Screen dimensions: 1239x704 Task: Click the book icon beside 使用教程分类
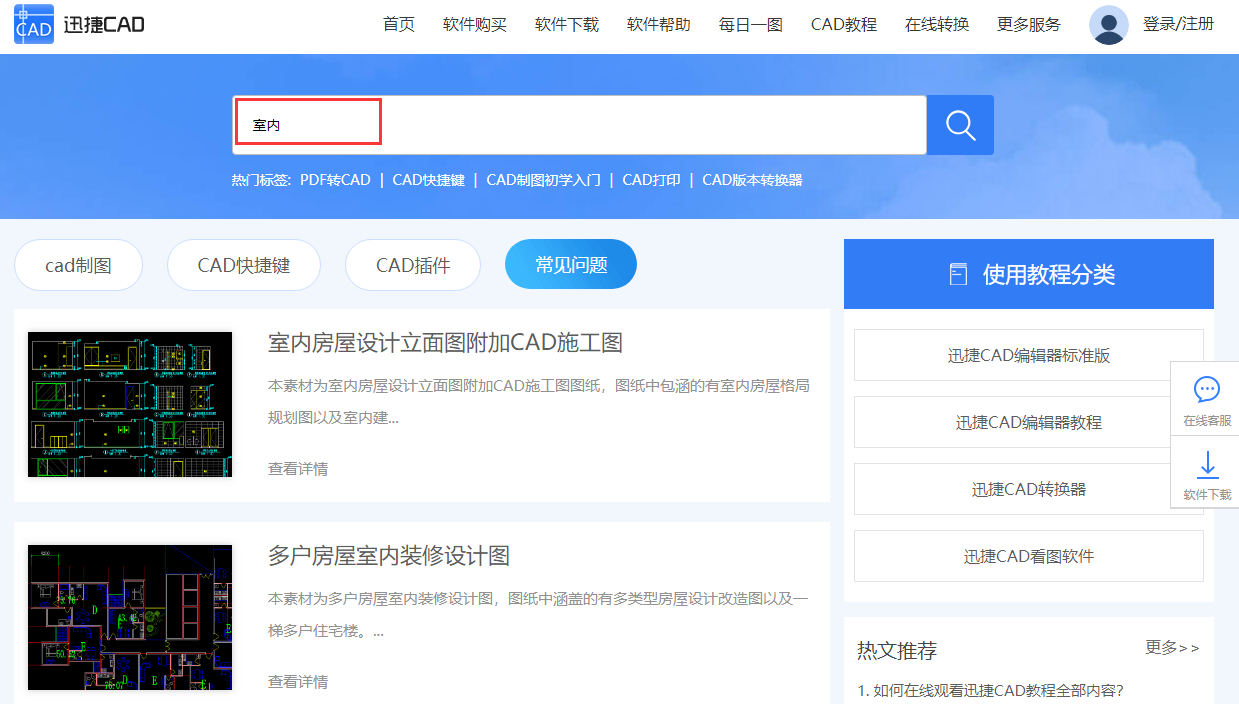tap(959, 273)
